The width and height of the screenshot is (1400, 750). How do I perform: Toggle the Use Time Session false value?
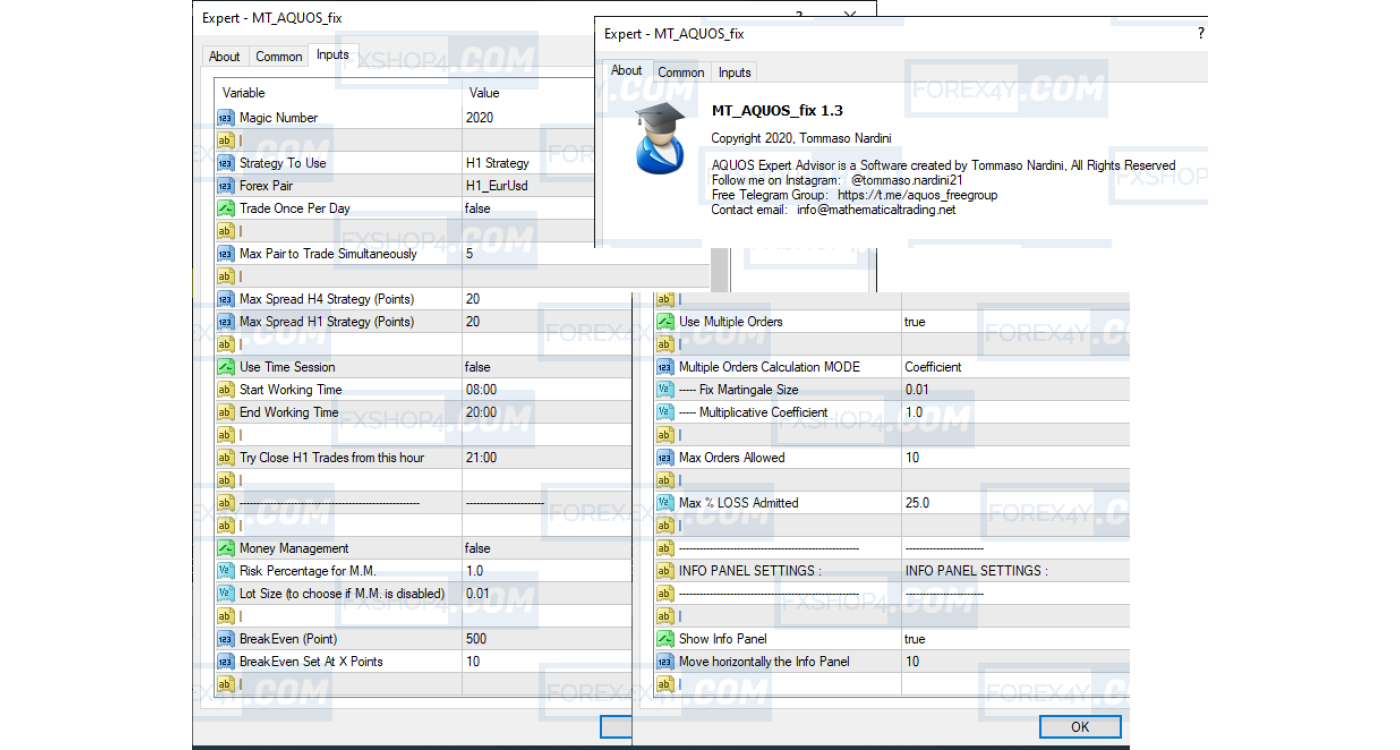(478, 367)
